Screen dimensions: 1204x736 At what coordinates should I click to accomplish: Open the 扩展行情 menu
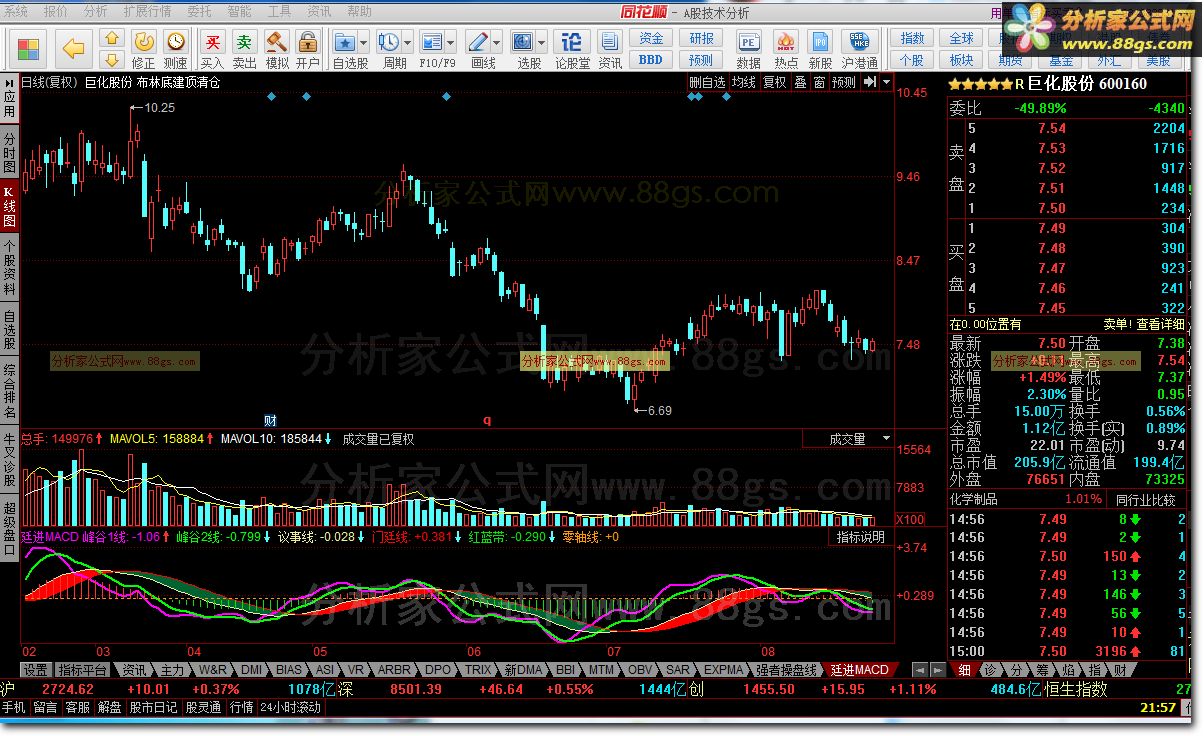(x=147, y=12)
